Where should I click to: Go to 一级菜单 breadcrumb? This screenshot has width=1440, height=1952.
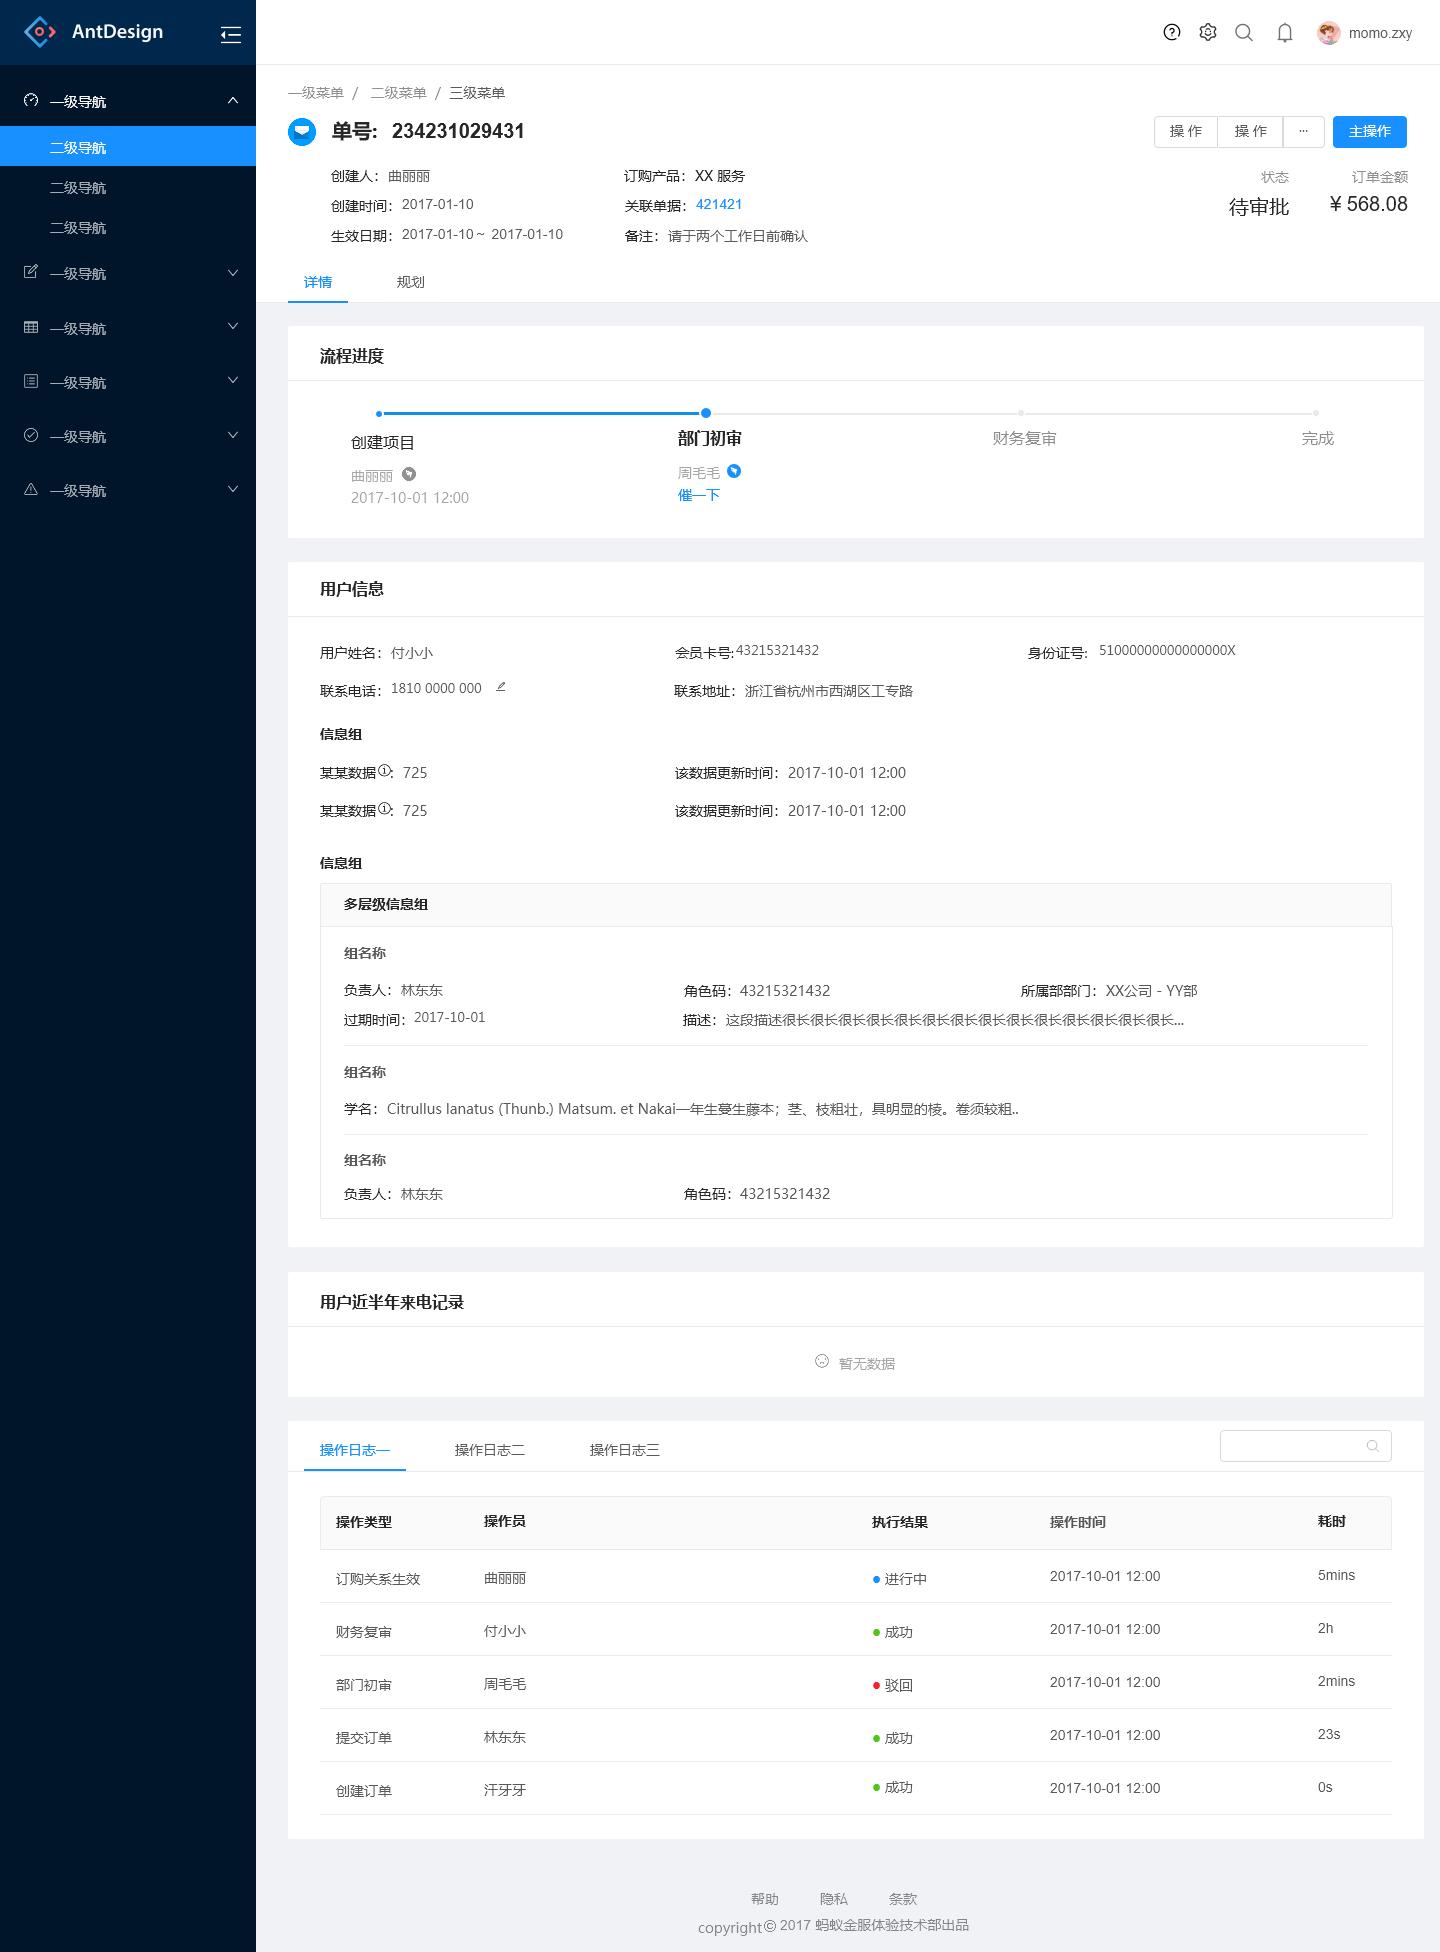316,93
